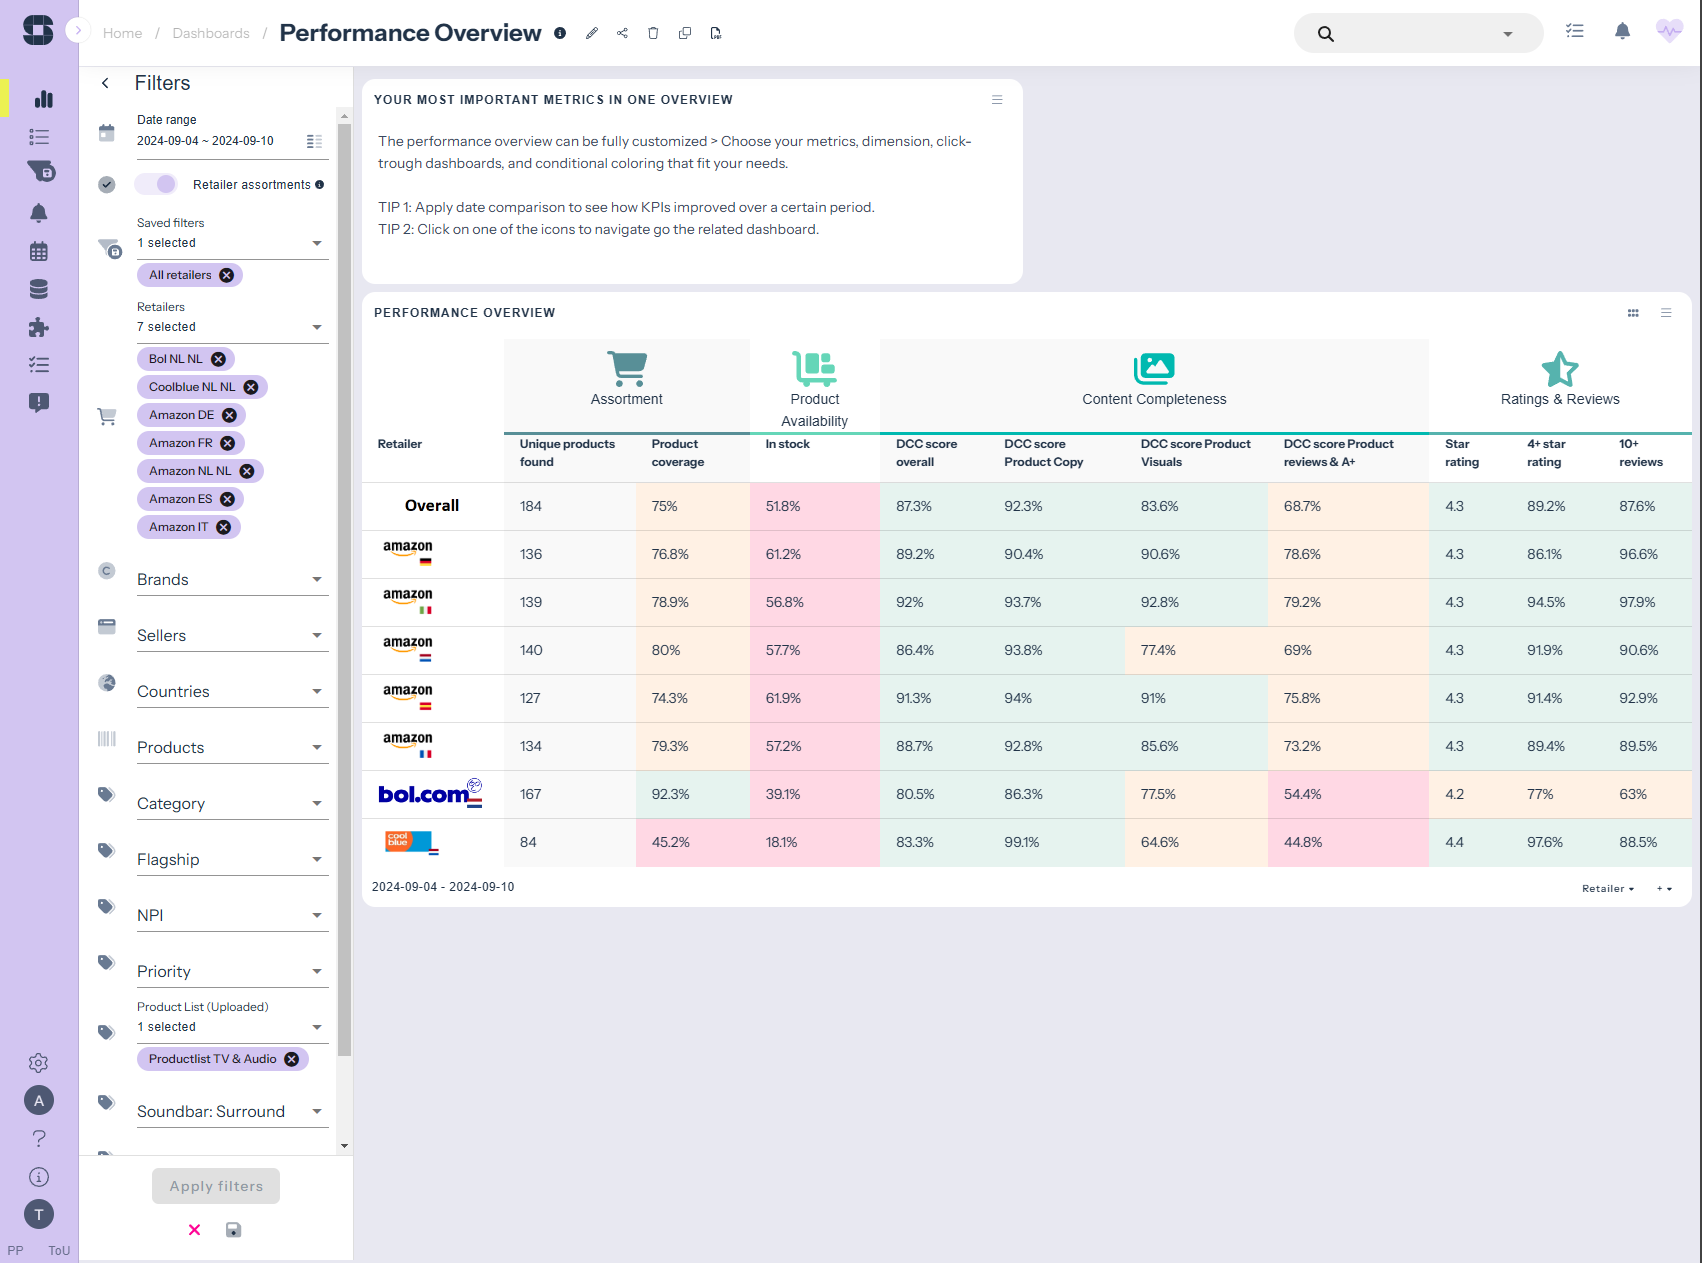Open the Performance Overview widget hamburger menu

(x=1666, y=313)
